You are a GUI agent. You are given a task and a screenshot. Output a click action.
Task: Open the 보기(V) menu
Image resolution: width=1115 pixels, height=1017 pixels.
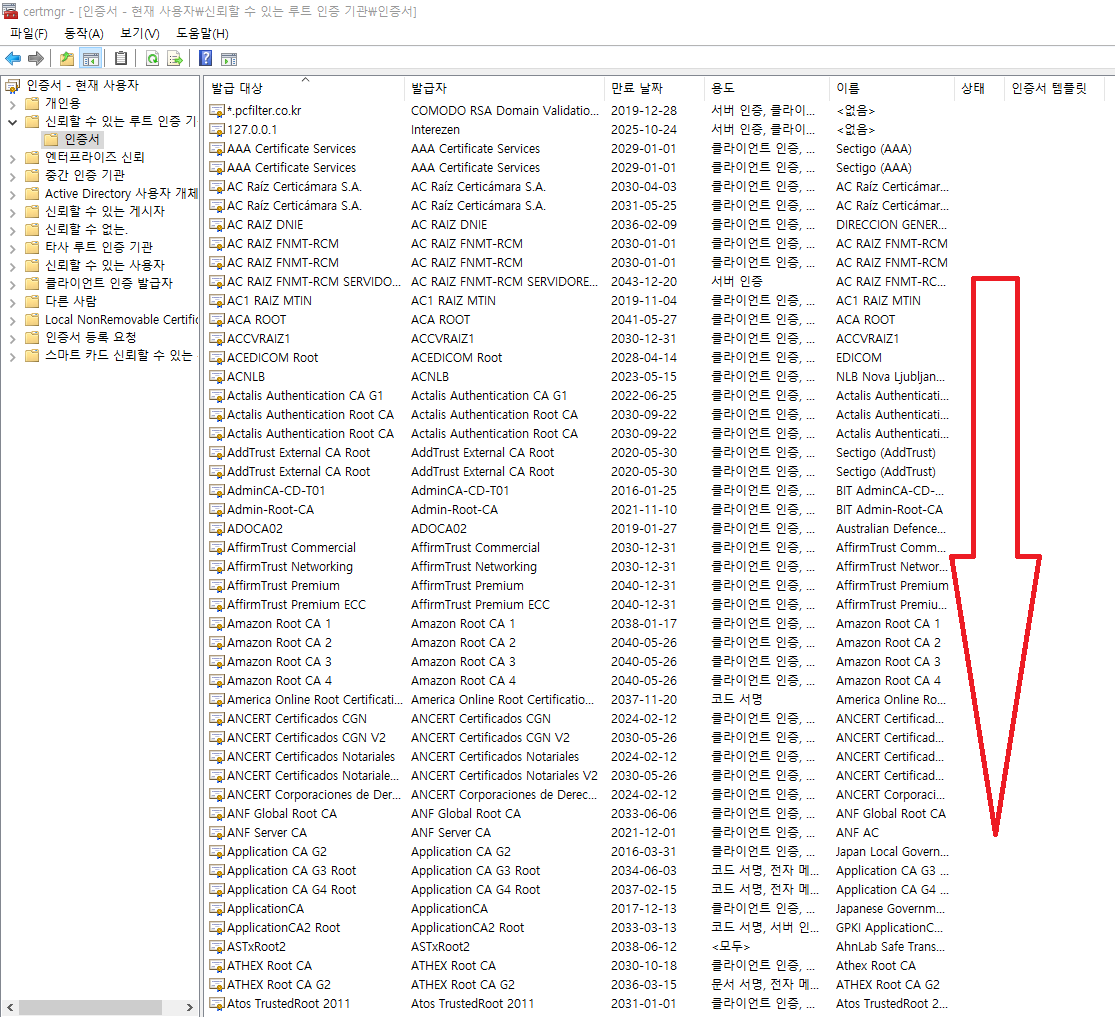[140, 33]
